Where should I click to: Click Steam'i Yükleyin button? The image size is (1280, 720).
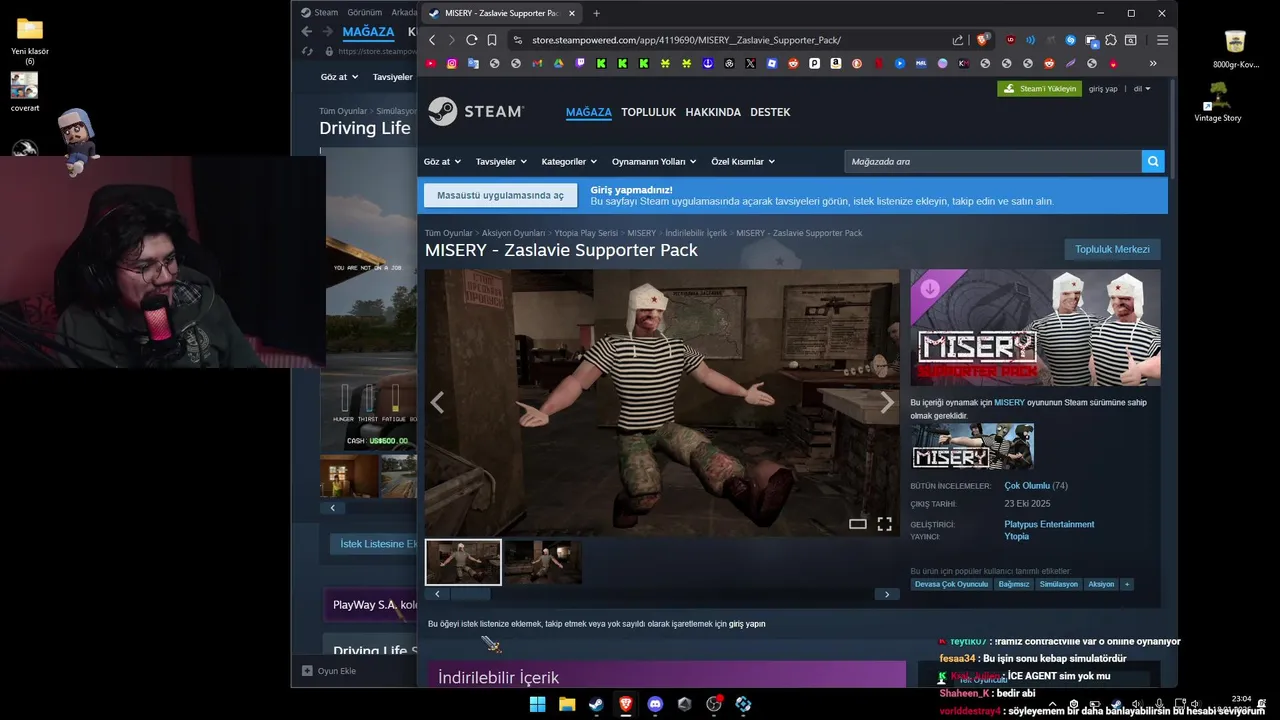[1039, 88]
